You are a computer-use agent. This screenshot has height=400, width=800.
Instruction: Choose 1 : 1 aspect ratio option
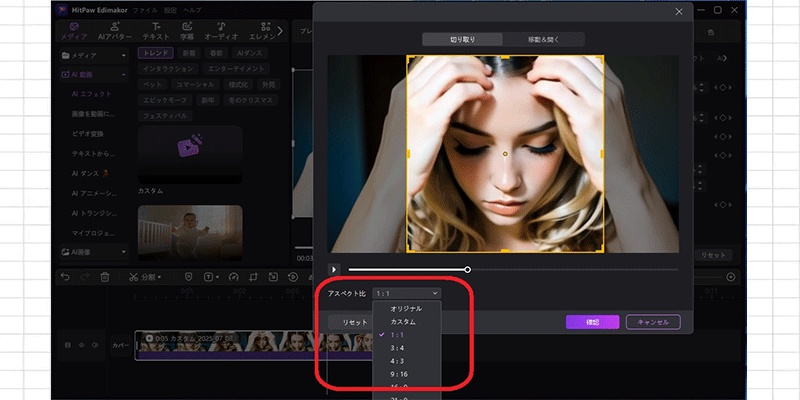tap(407, 335)
